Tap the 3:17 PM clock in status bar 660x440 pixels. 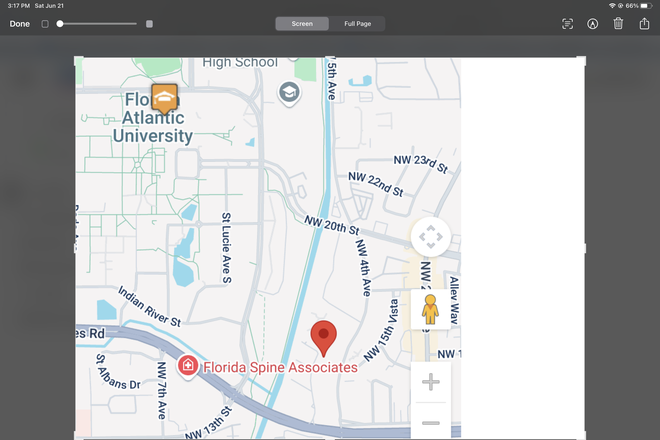pyautogui.click(x=19, y=5)
